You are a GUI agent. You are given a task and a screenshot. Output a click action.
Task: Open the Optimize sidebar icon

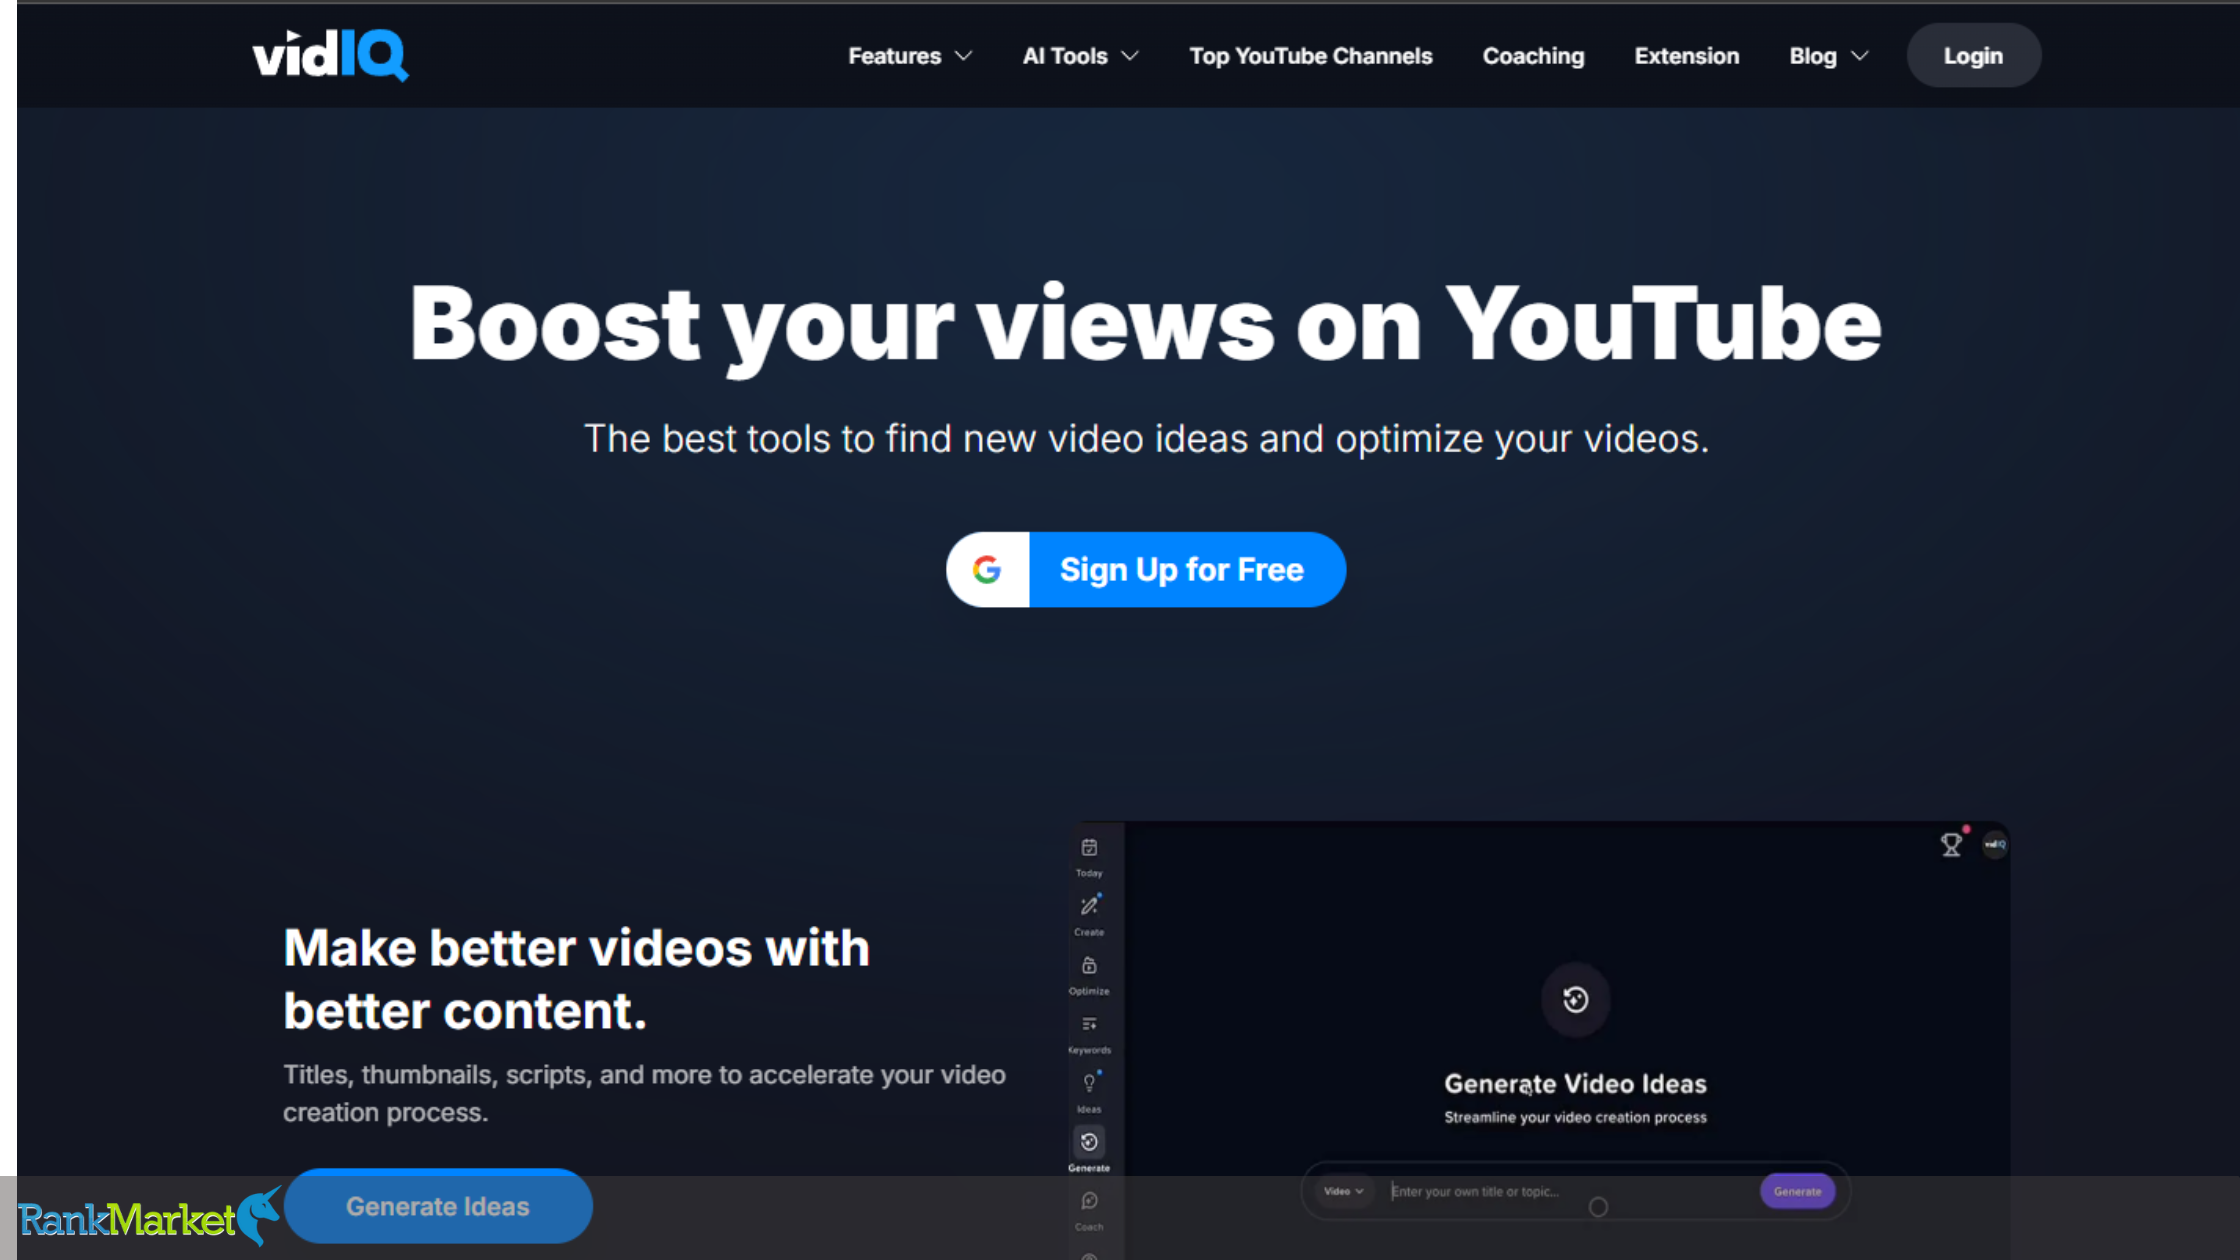tap(1089, 967)
